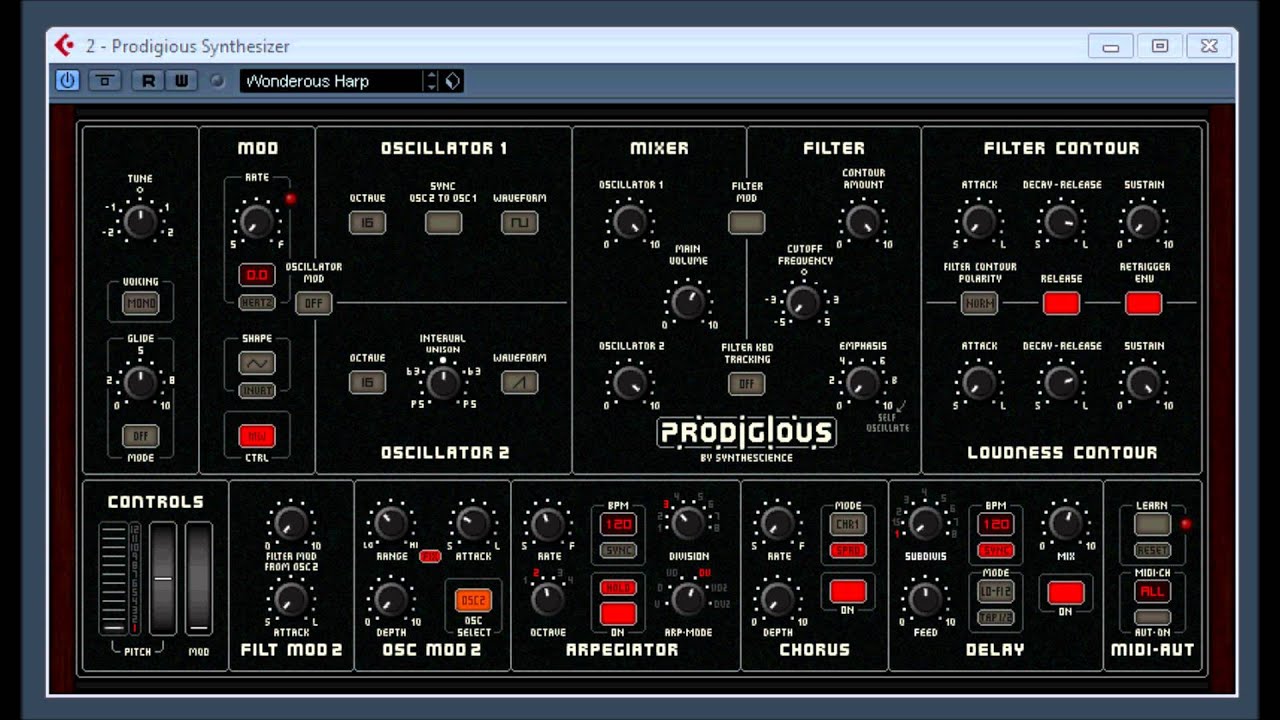Click the Interval Unison knob
This screenshot has width=1280, height=720.
tap(443, 381)
